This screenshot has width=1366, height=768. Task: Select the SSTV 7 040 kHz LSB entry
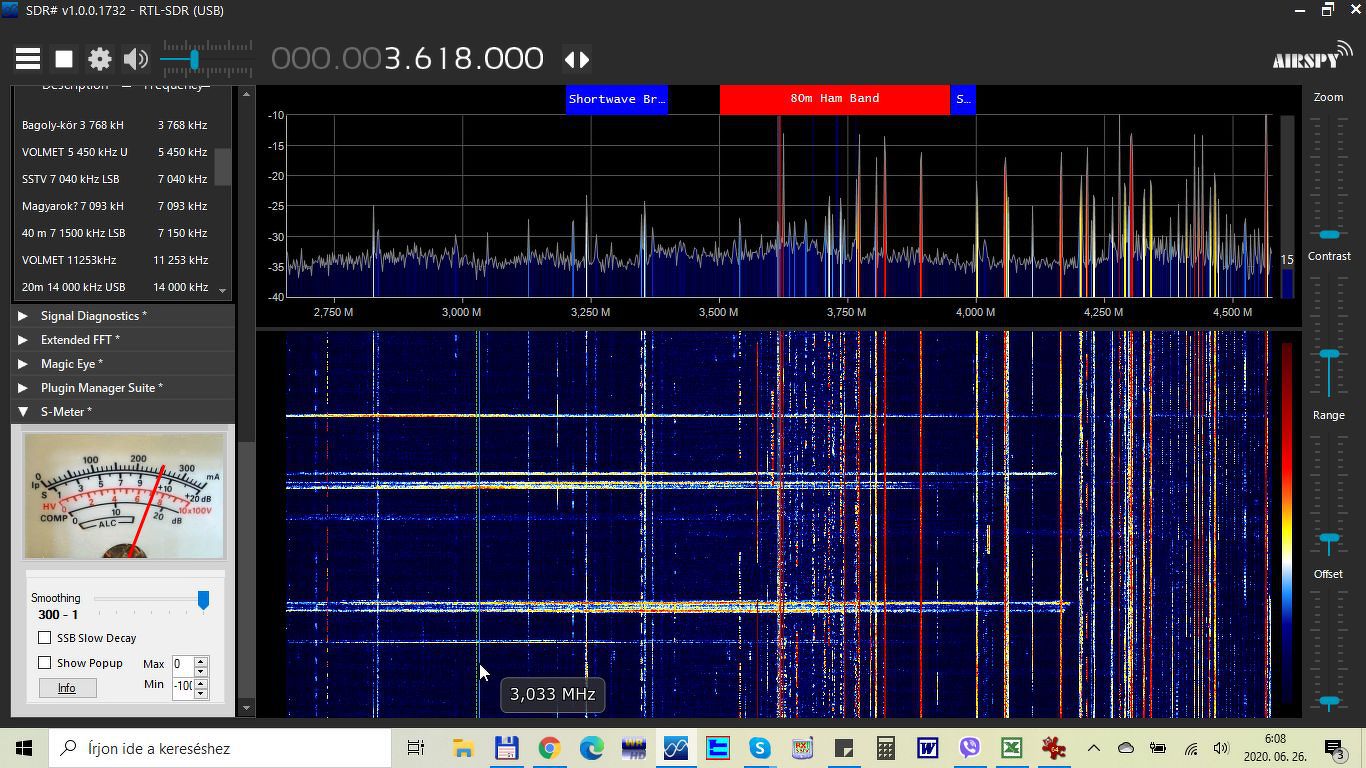[x=115, y=179]
